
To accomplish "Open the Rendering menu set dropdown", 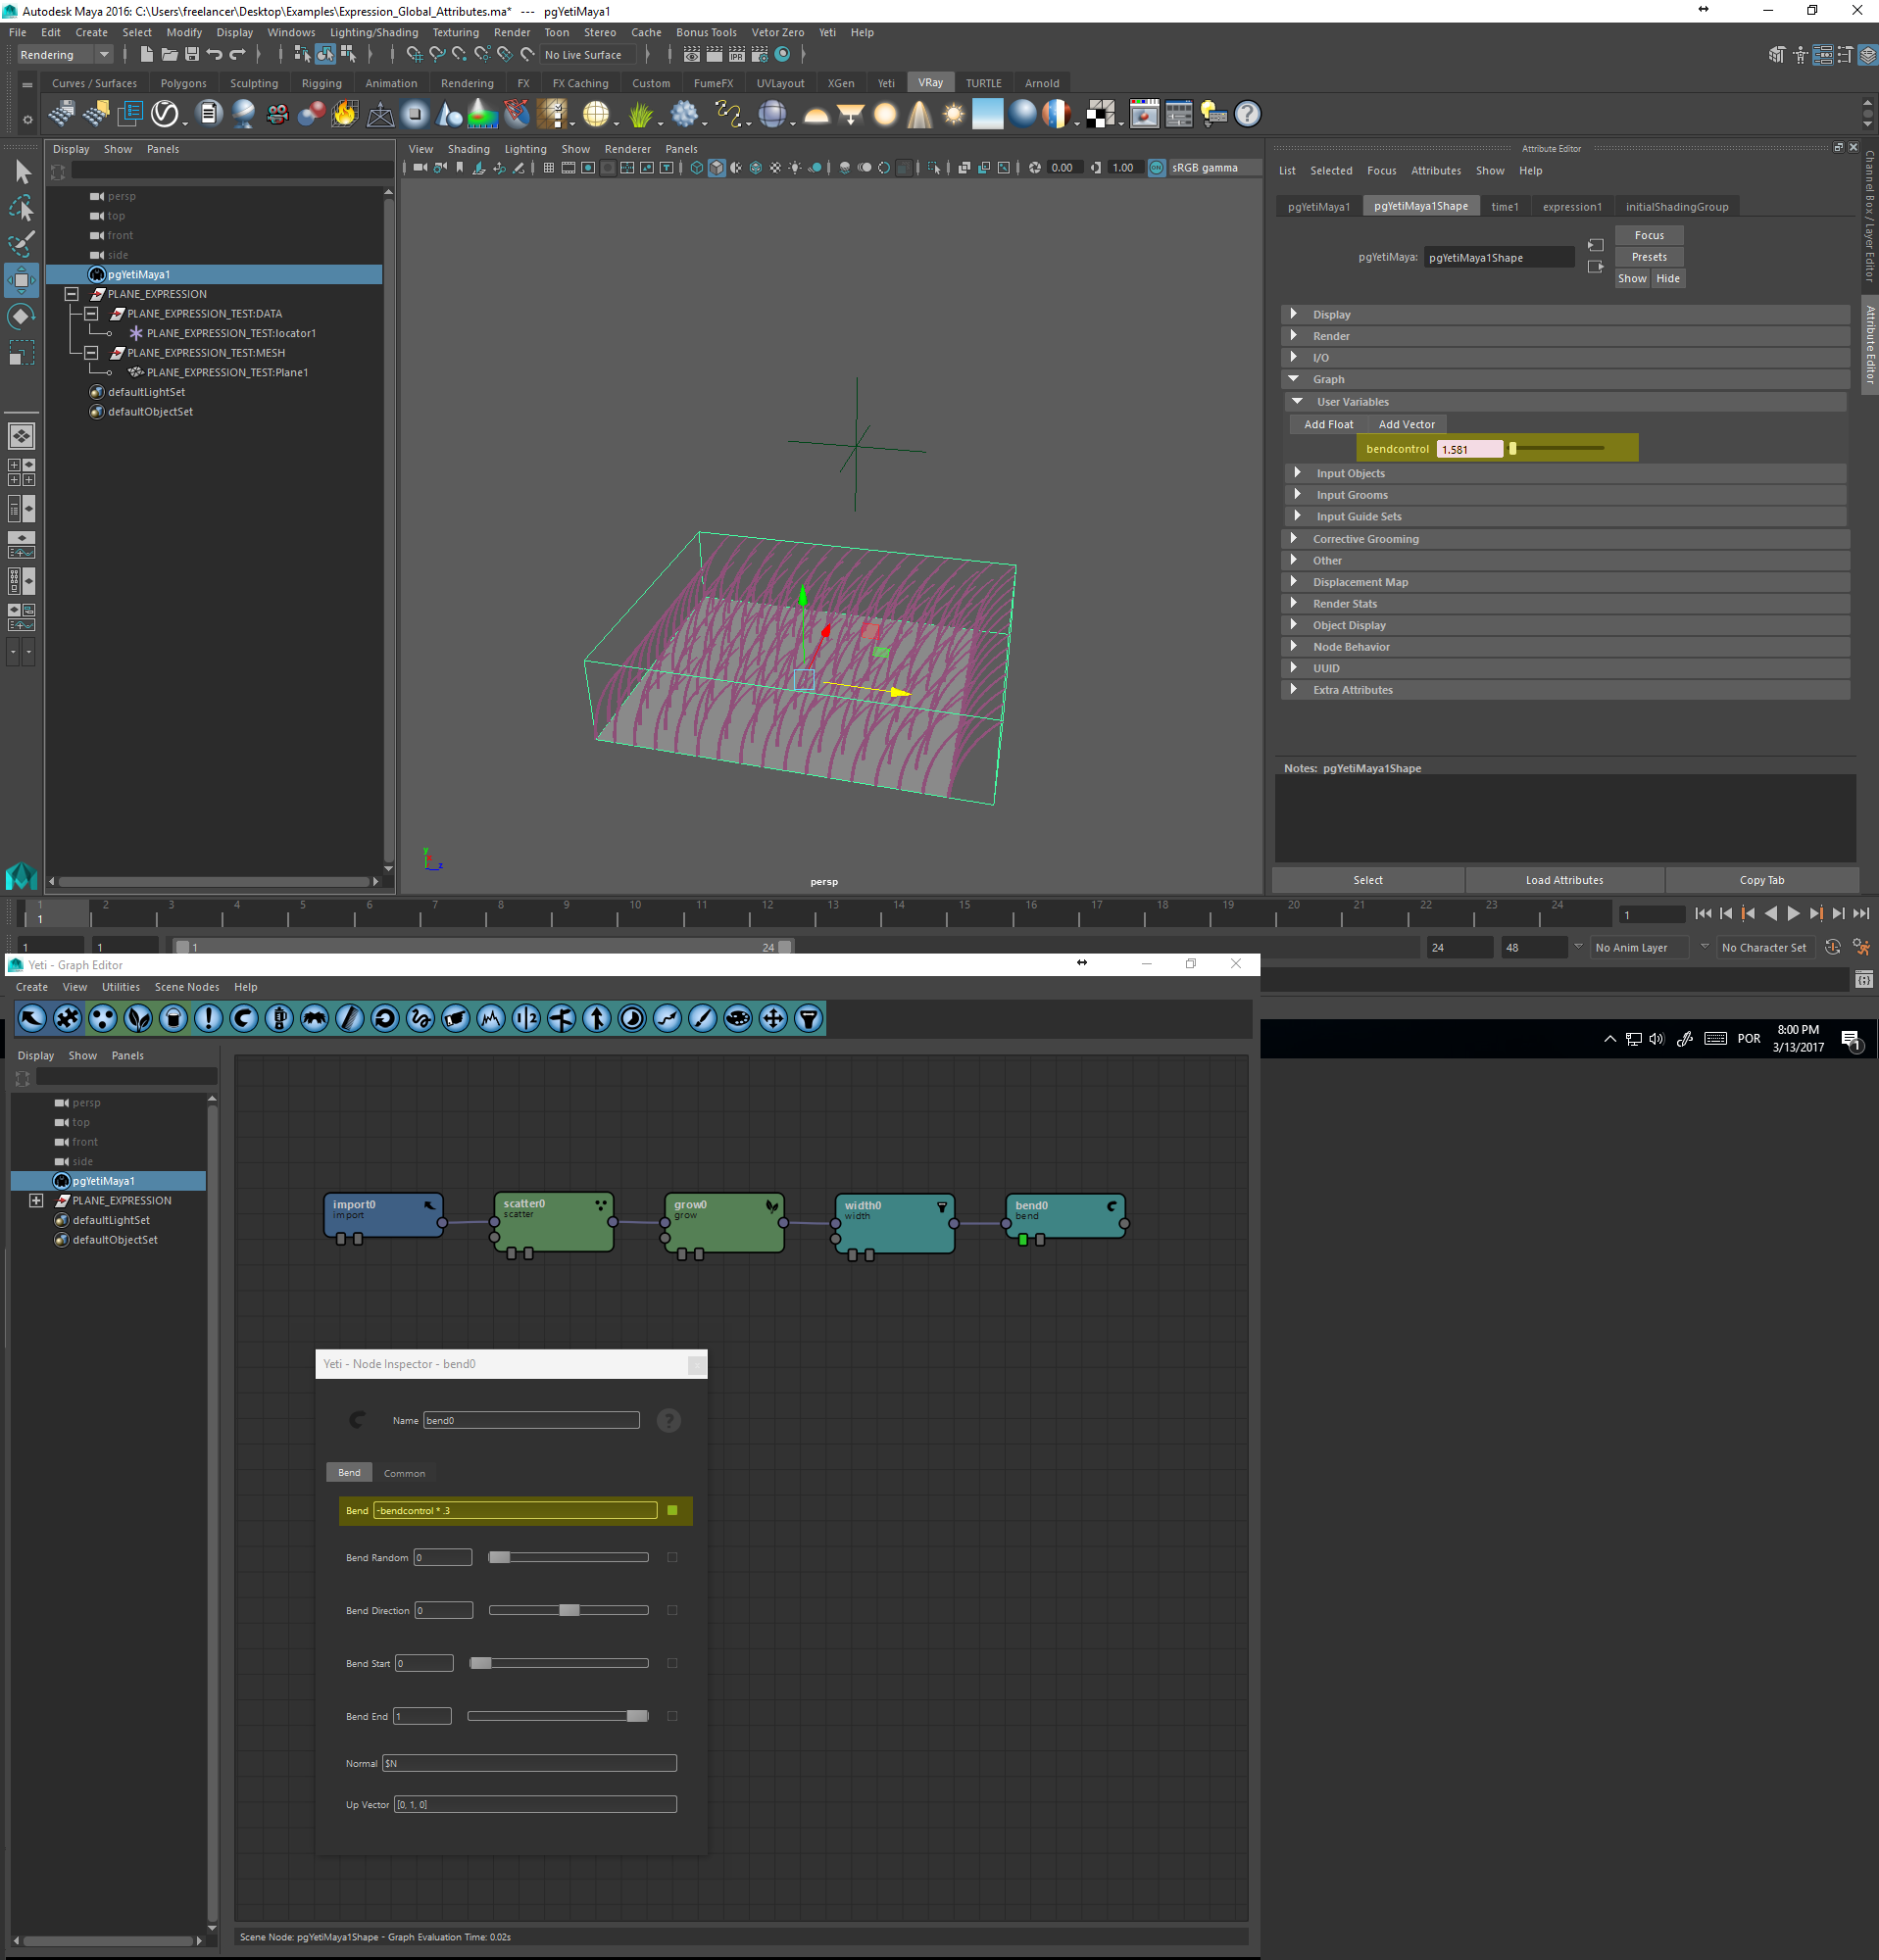I will (103, 55).
